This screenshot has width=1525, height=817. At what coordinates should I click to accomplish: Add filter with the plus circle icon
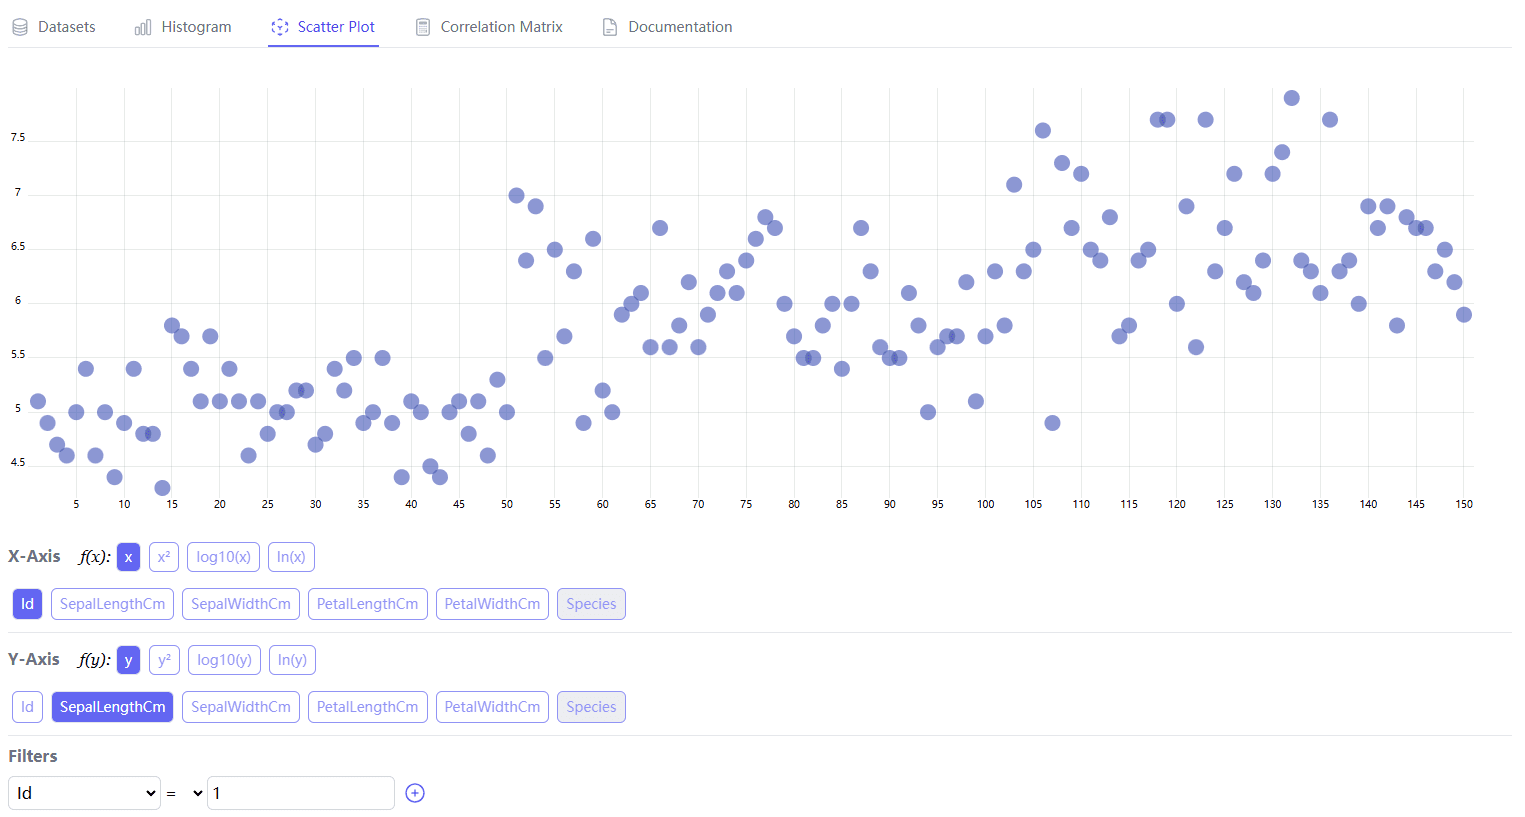coord(415,793)
